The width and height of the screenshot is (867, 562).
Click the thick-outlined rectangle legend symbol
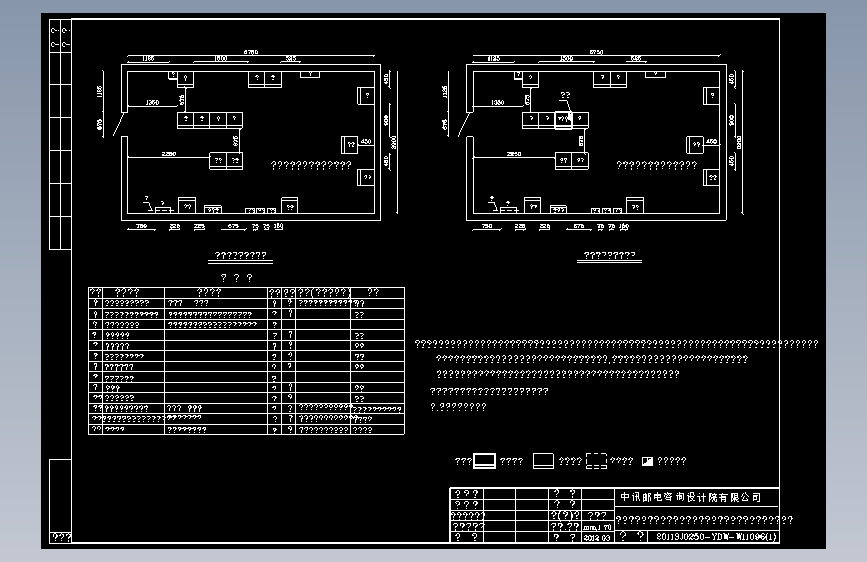(x=484, y=461)
